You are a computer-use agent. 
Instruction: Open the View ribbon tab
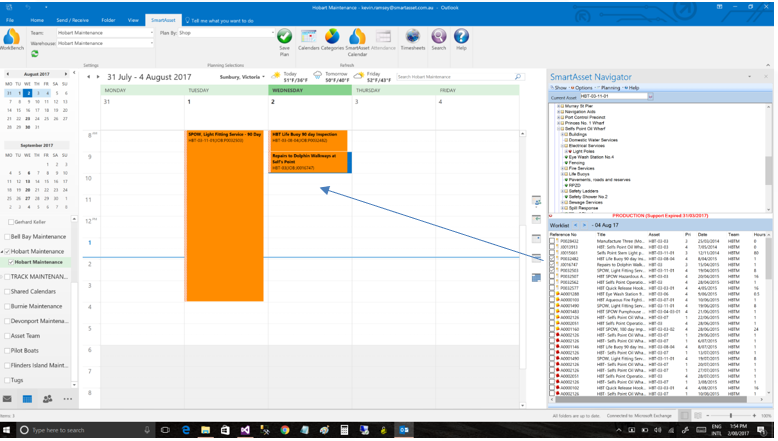(x=133, y=20)
